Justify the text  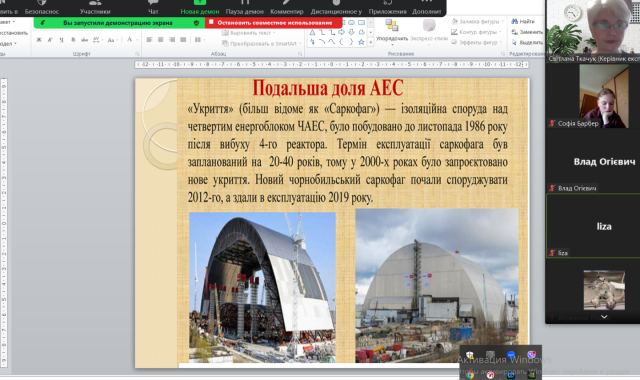point(183,40)
